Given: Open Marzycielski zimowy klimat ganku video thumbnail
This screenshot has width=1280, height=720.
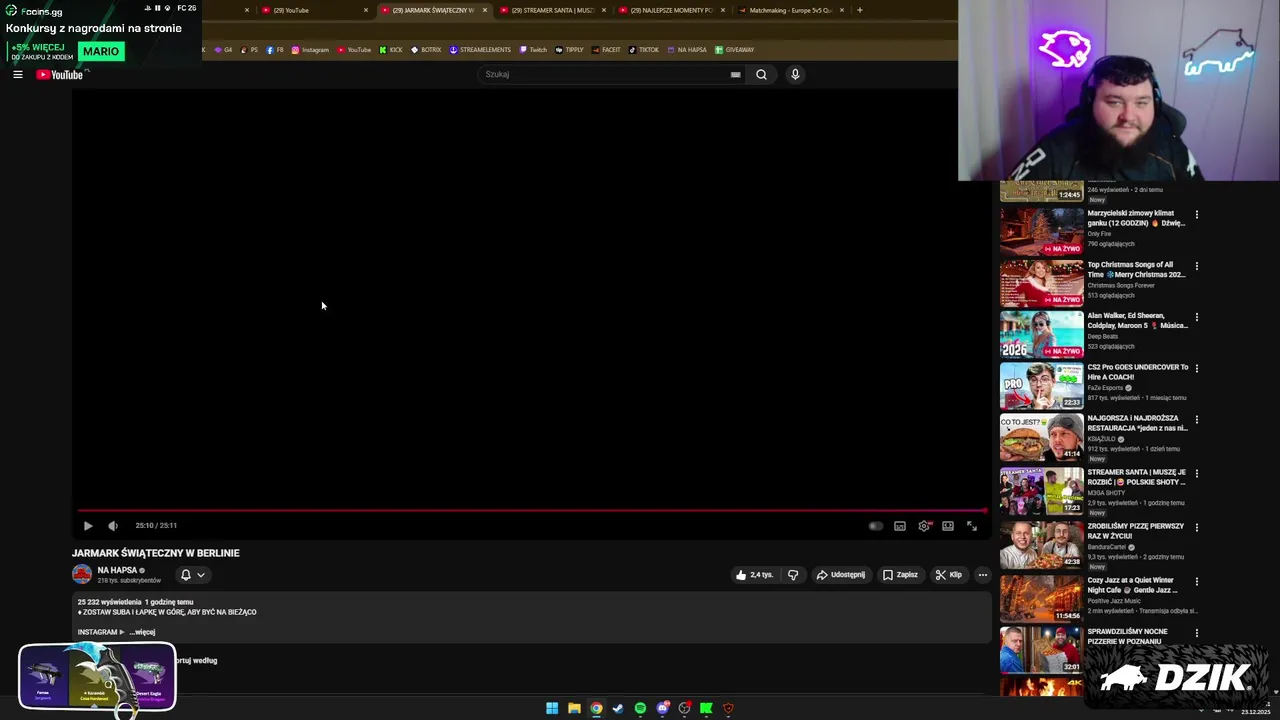Looking at the screenshot, I should pos(1042,230).
